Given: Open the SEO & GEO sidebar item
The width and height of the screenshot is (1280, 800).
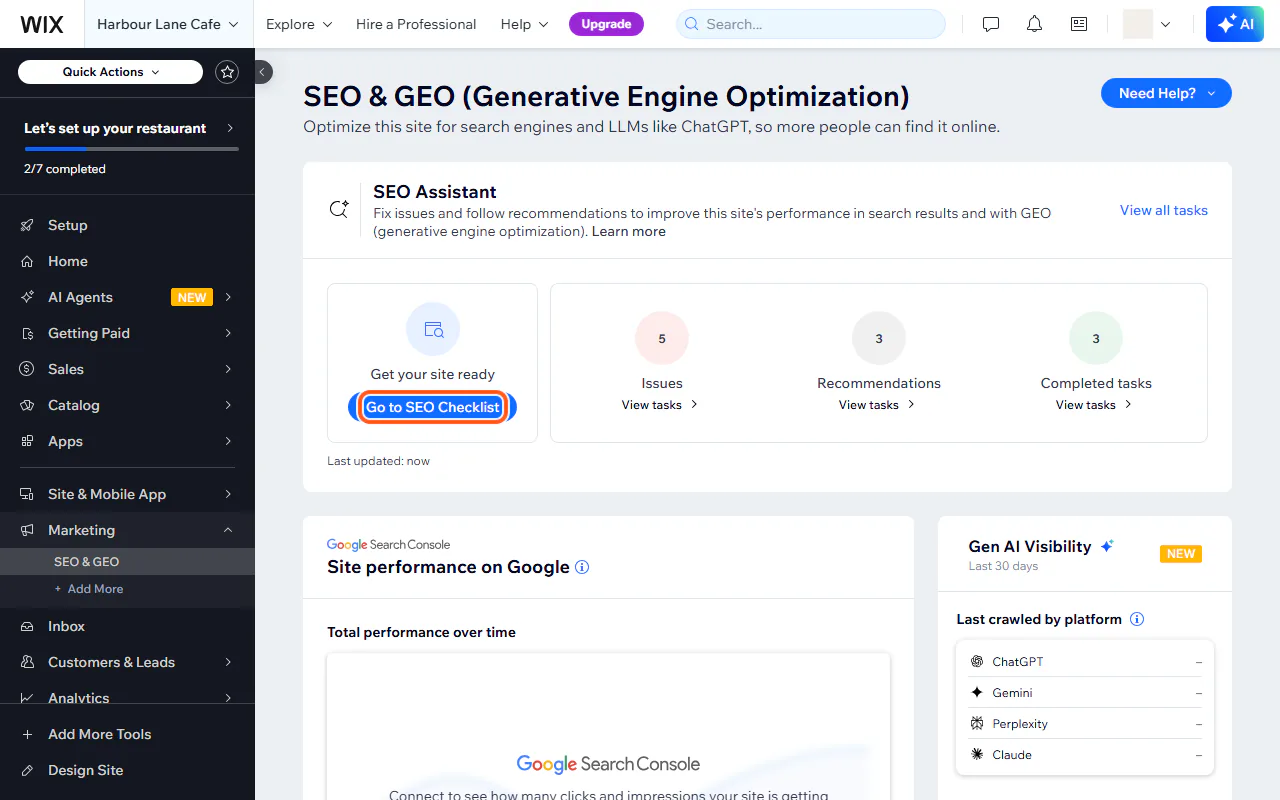Looking at the screenshot, I should click(127, 562).
